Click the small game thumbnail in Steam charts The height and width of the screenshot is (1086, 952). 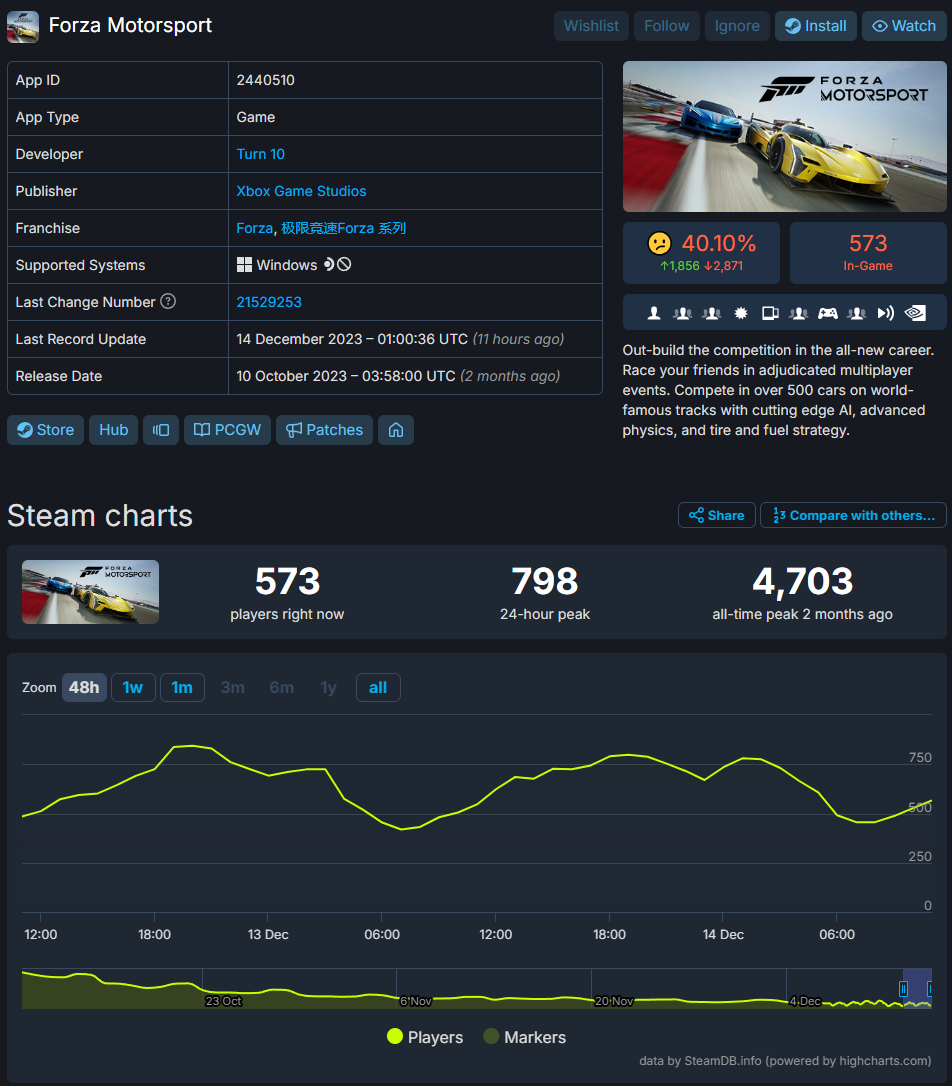pos(91,592)
